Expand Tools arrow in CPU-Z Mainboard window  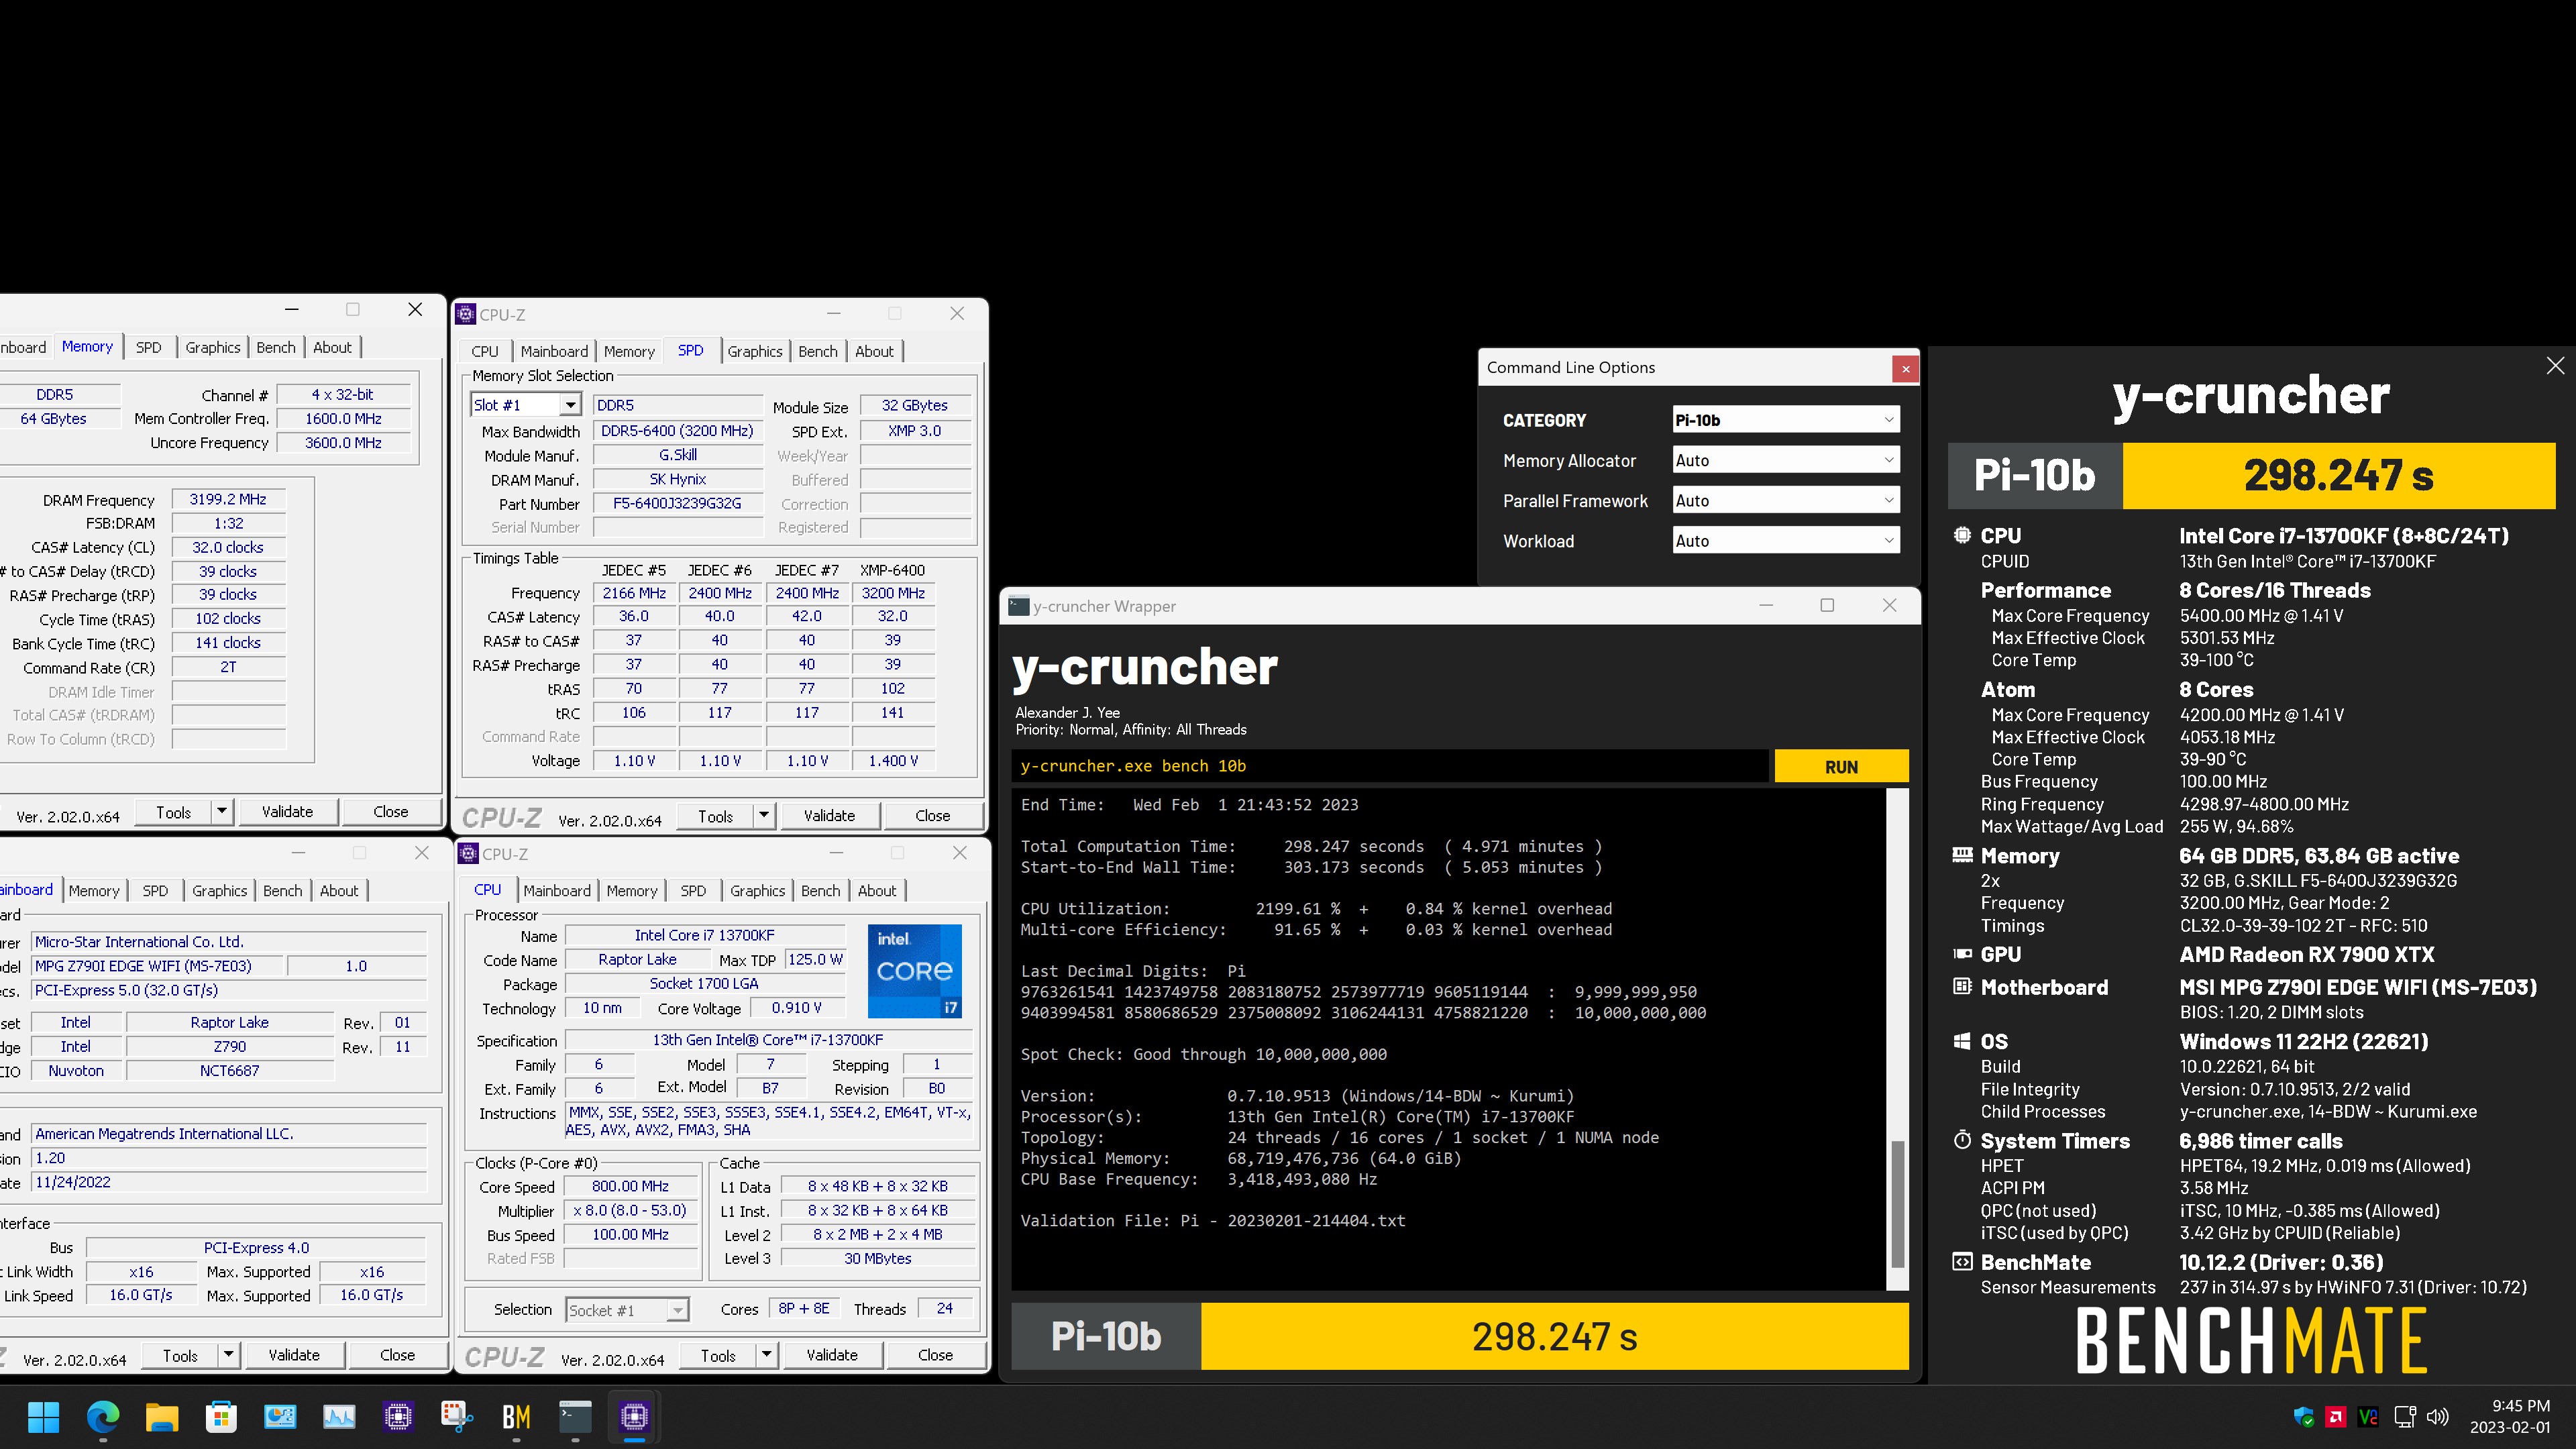coord(229,1355)
